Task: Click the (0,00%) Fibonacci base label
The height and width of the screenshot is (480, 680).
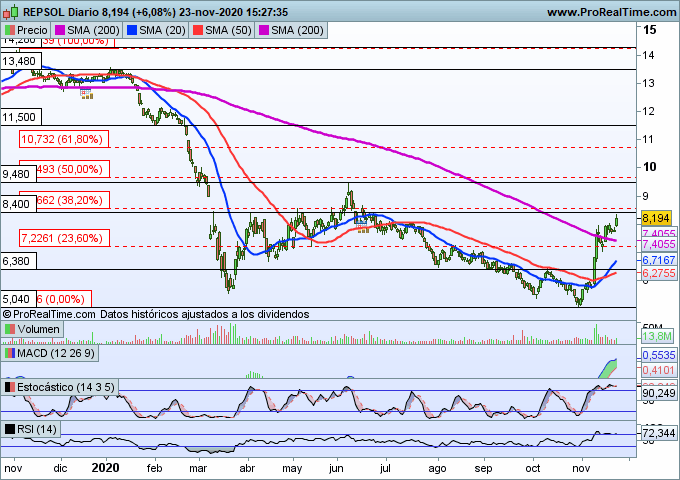Action: 64,299
